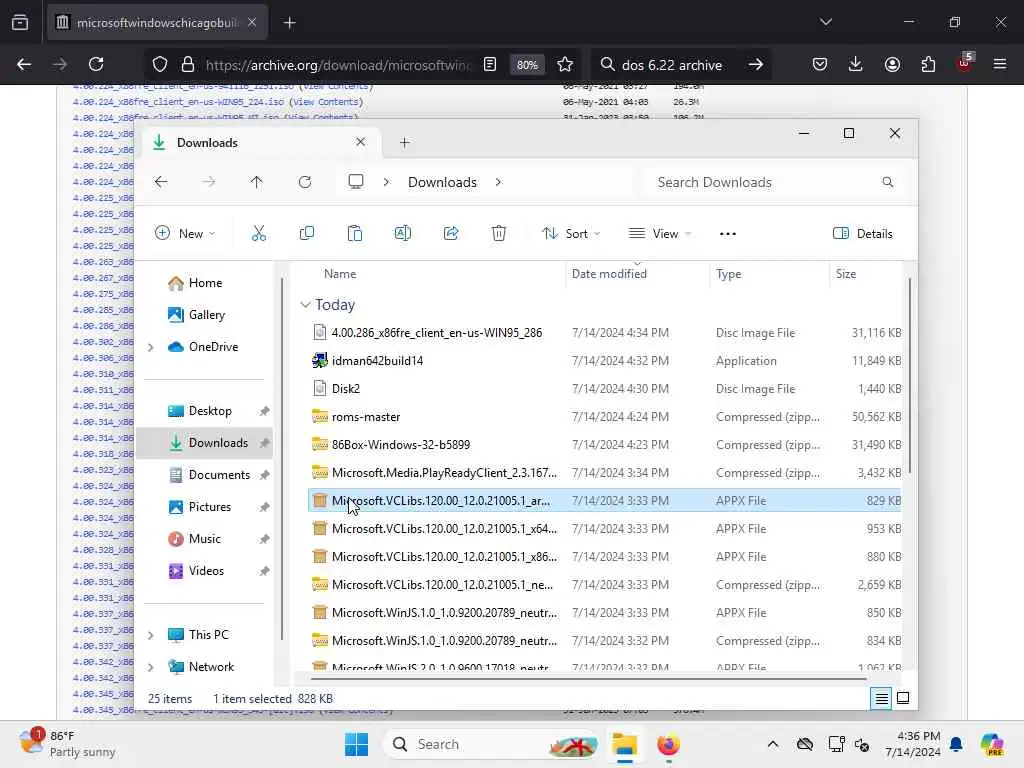The height and width of the screenshot is (768, 1024).
Task: Click the 80% zoom indicator in Firefox
Action: [527, 65]
